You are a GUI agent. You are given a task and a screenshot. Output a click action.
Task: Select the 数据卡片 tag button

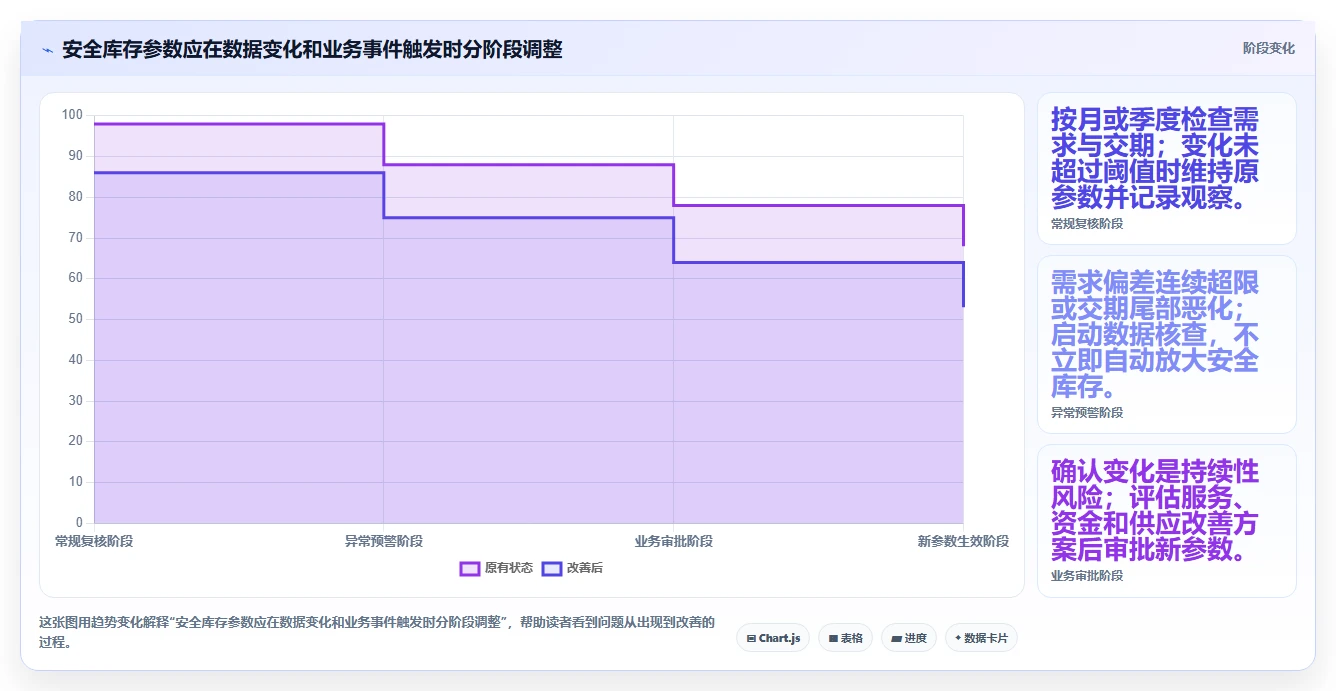point(981,638)
